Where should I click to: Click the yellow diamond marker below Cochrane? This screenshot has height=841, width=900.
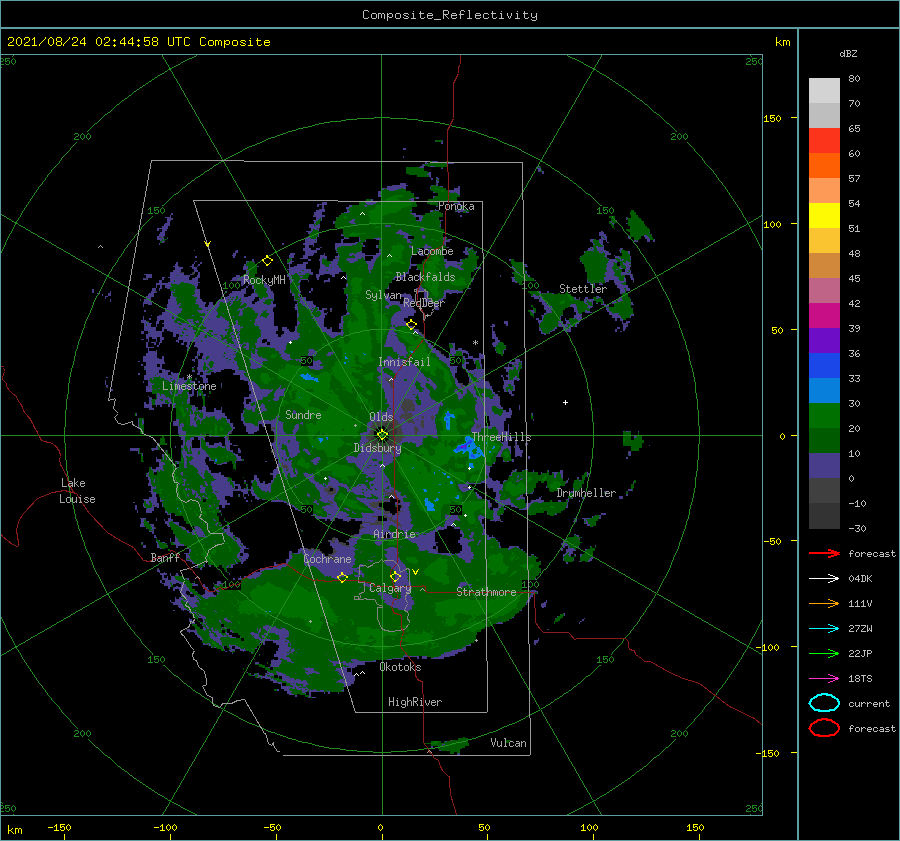tap(342, 577)
